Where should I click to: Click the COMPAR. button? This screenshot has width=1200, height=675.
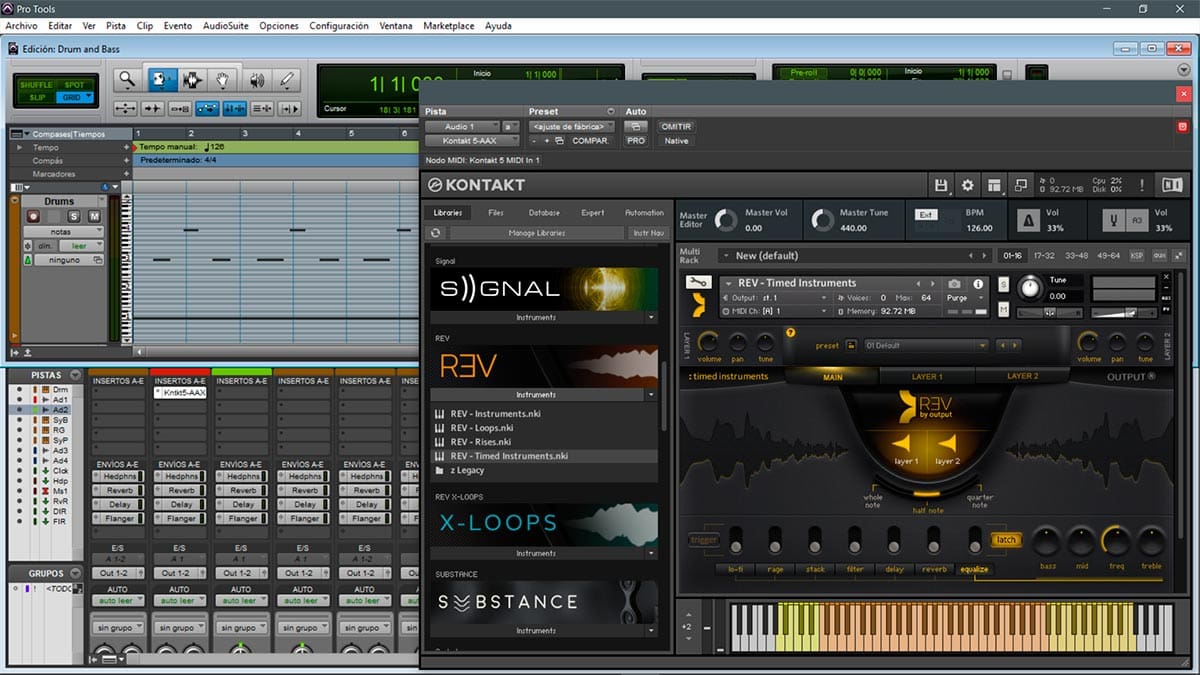pos(590,141)
